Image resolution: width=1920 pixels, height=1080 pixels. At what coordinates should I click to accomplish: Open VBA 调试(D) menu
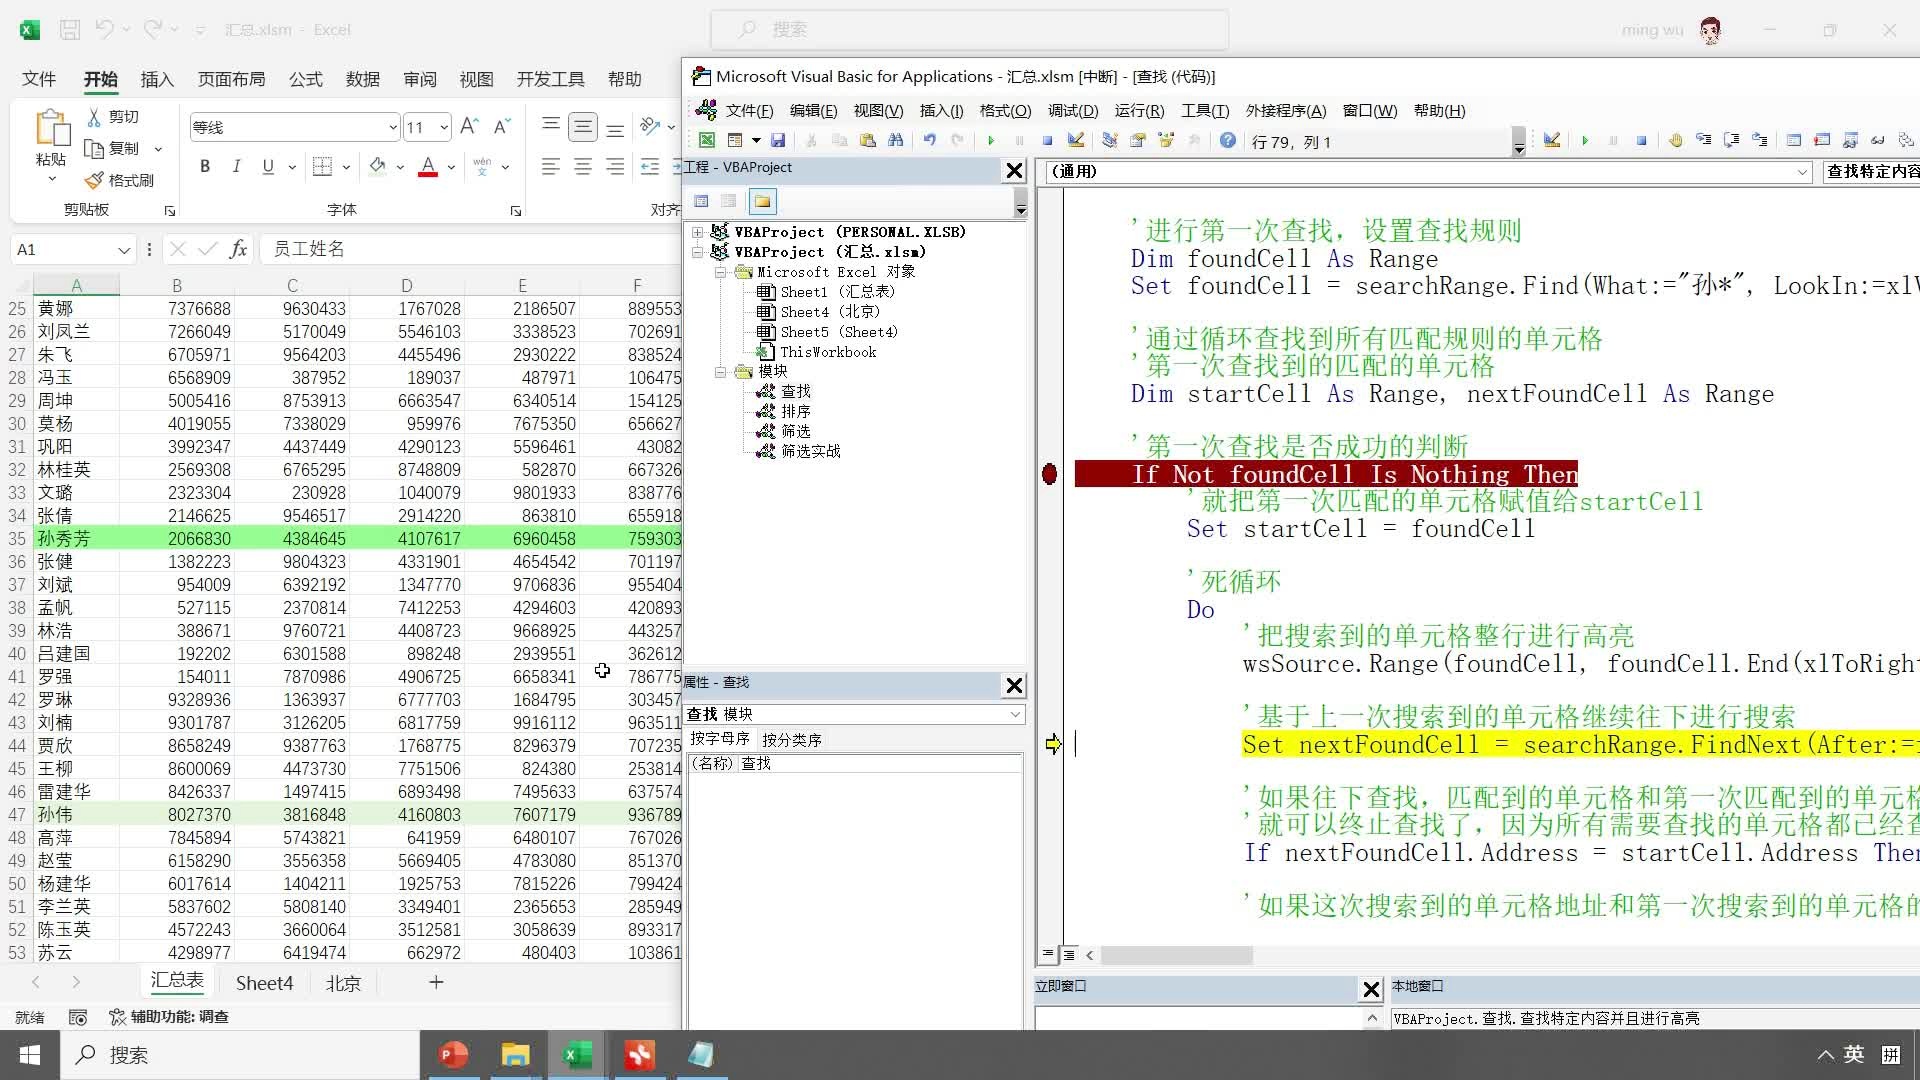1073,111
